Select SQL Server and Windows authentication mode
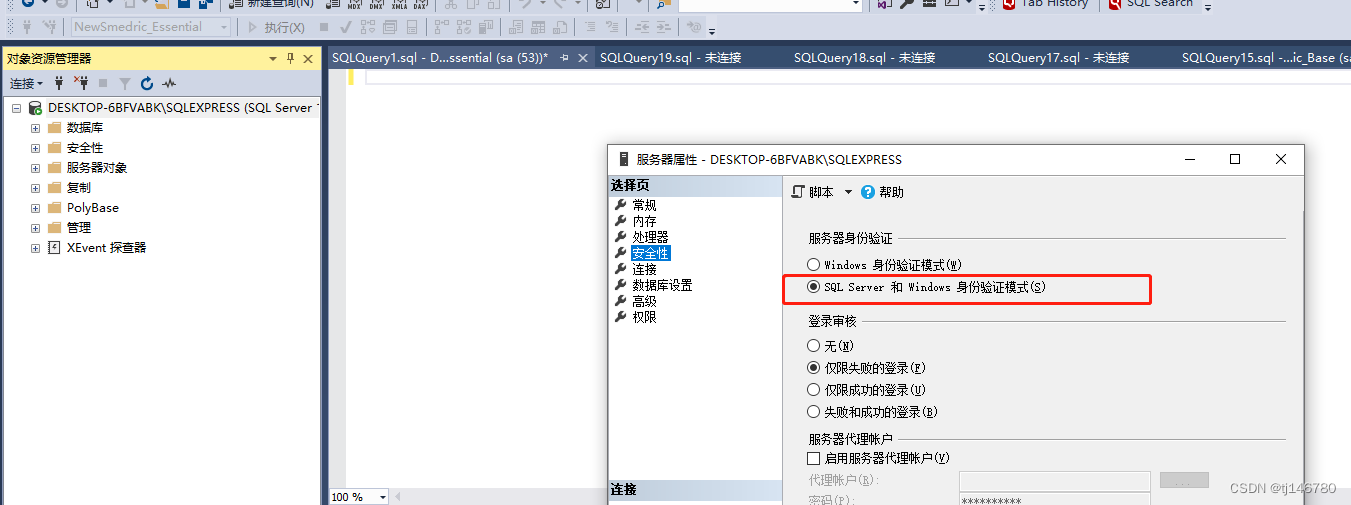The image size is (1351, 505). pyautogui.click(x=814, y=287)
